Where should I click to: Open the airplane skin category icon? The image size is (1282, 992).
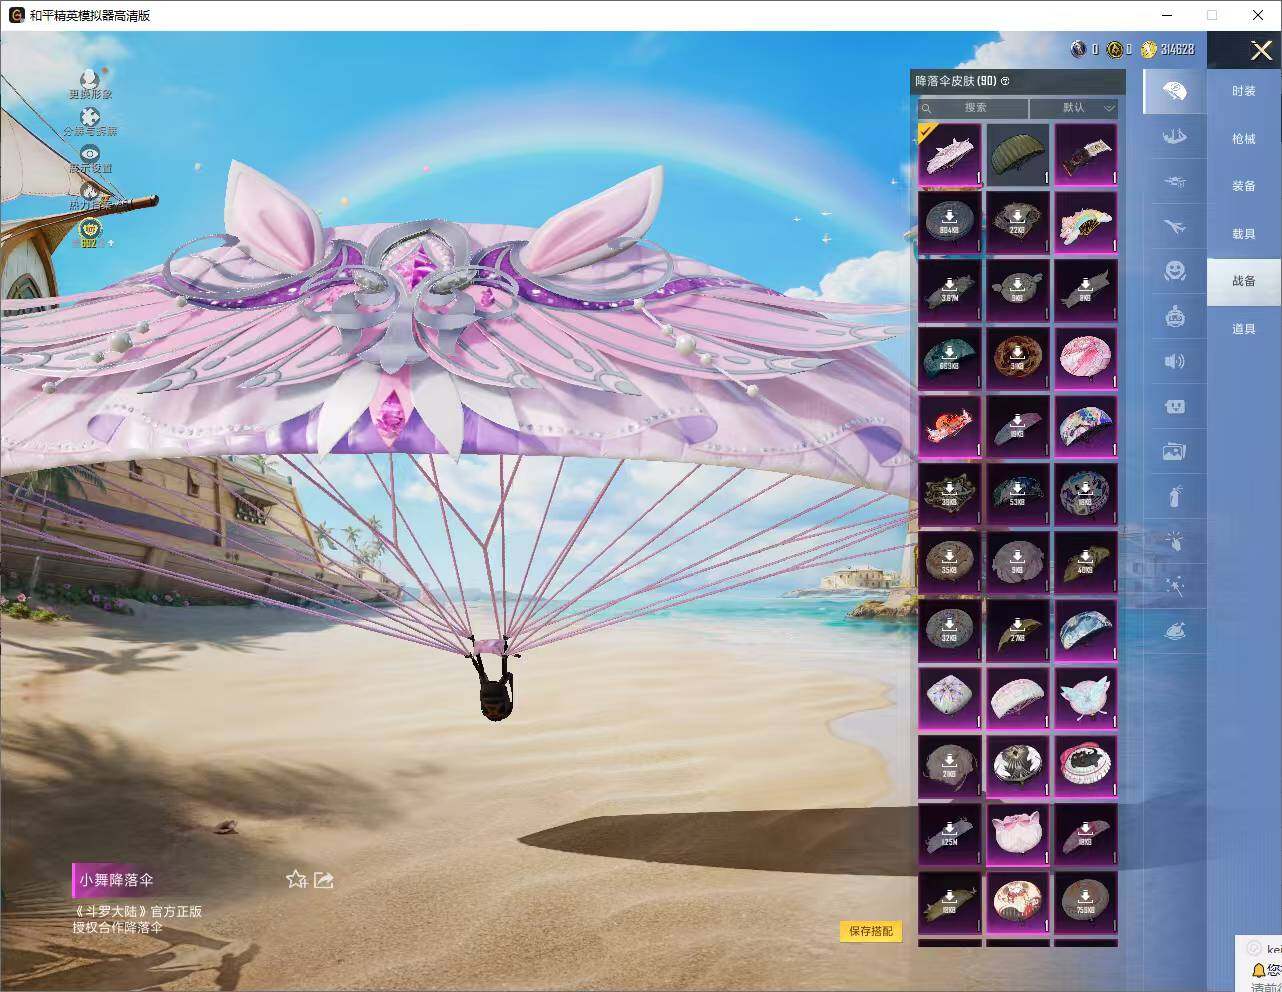pos(1175,227)
